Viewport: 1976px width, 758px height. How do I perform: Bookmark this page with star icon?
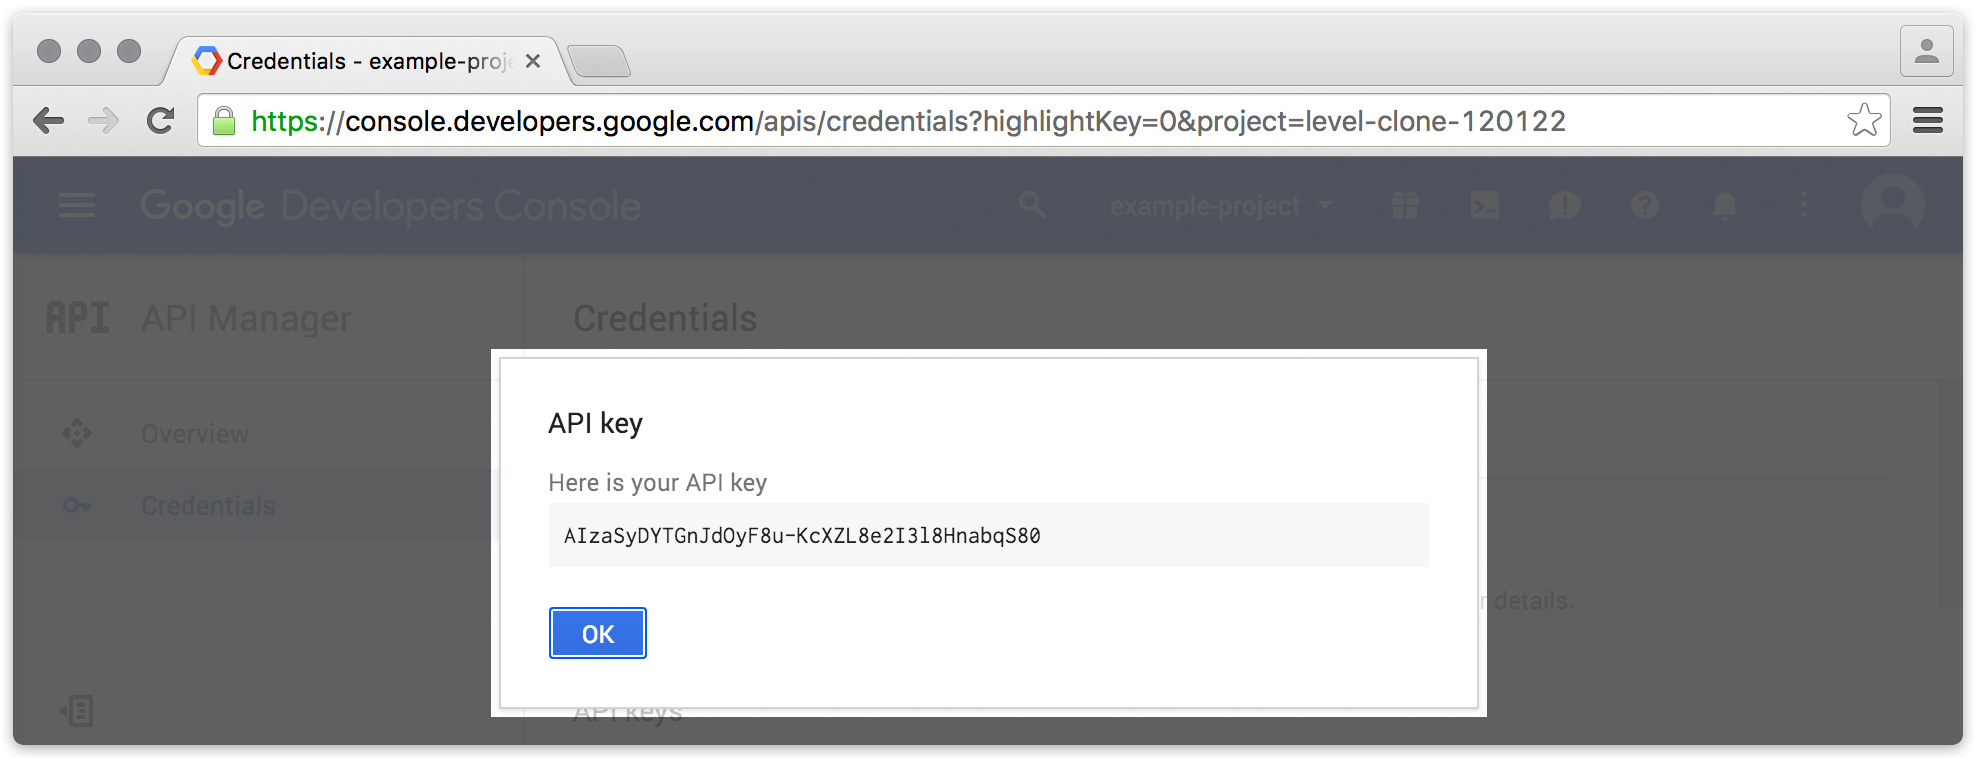(x=1863, y=121)
